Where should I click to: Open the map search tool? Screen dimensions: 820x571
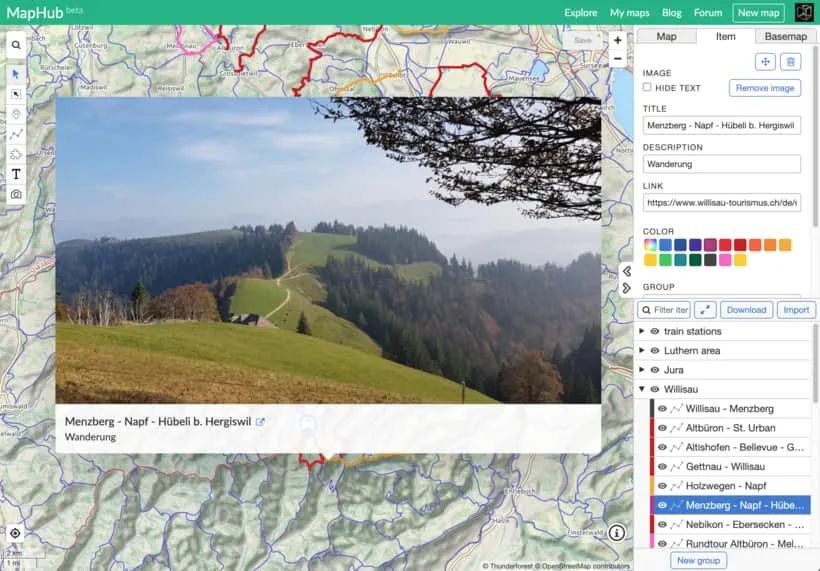click(x=16, y=46)
